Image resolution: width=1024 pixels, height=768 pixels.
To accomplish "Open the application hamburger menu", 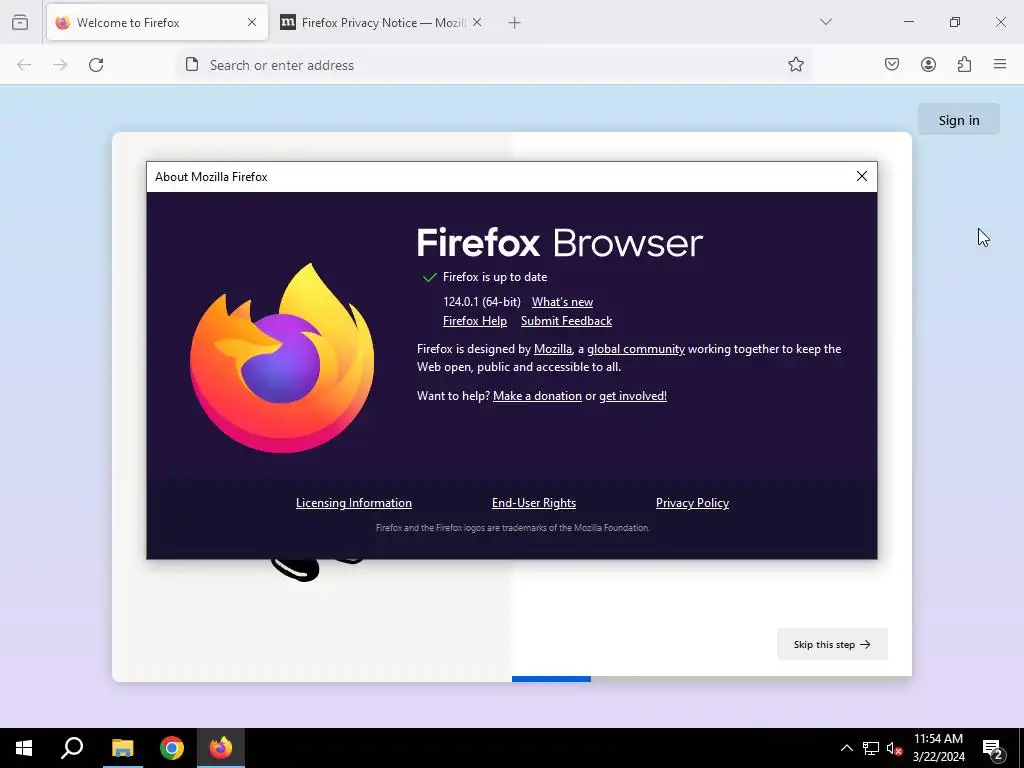I will [1000, 64].
